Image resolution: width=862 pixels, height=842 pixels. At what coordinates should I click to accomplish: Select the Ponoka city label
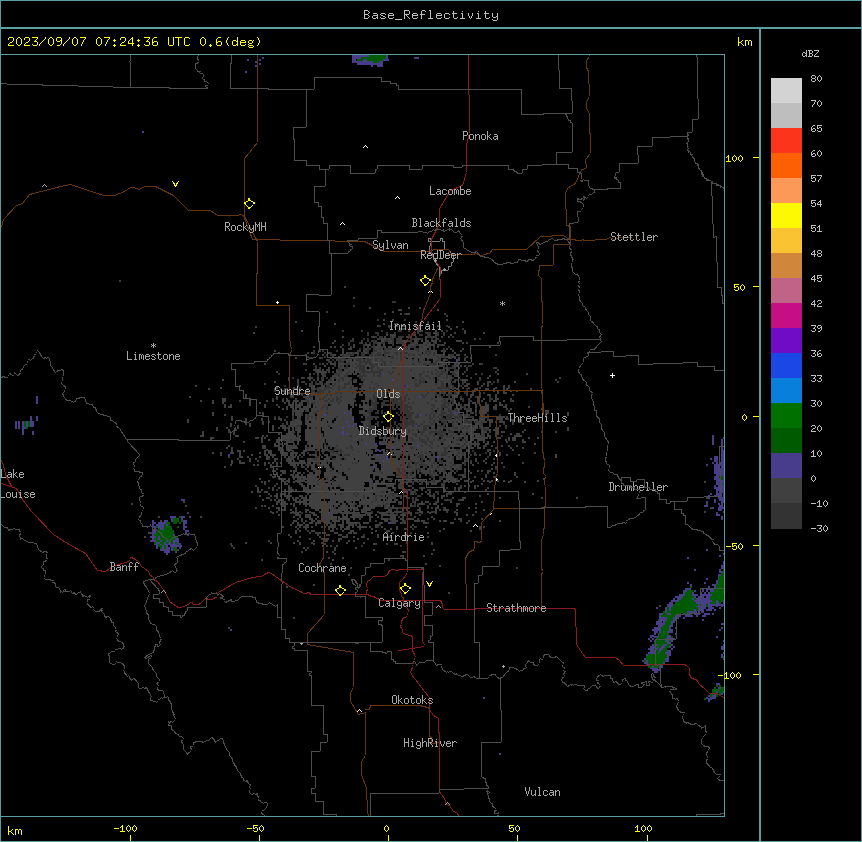pos(480,136)
